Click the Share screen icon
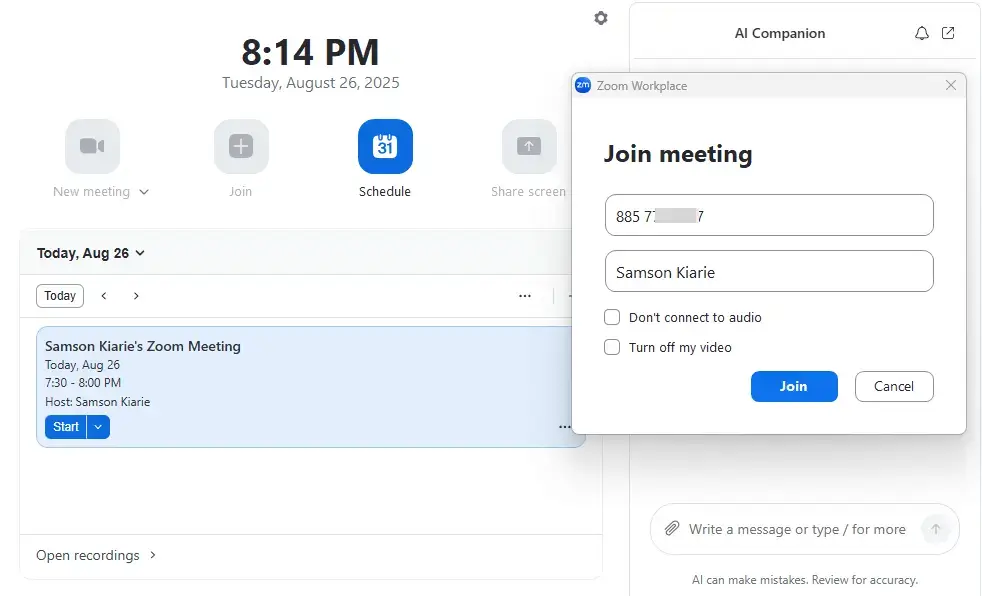 click(x=529, y=147)
